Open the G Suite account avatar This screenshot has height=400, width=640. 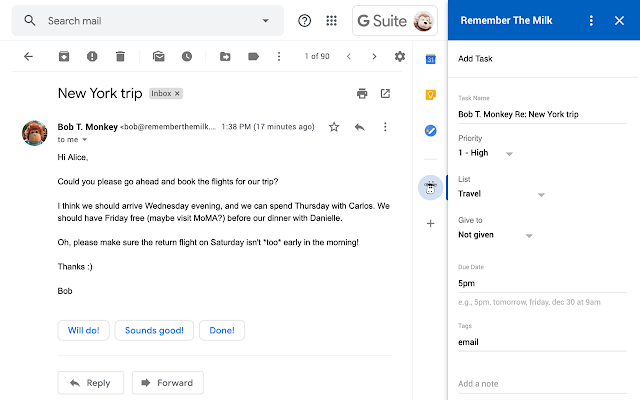[x=423, y=21]
